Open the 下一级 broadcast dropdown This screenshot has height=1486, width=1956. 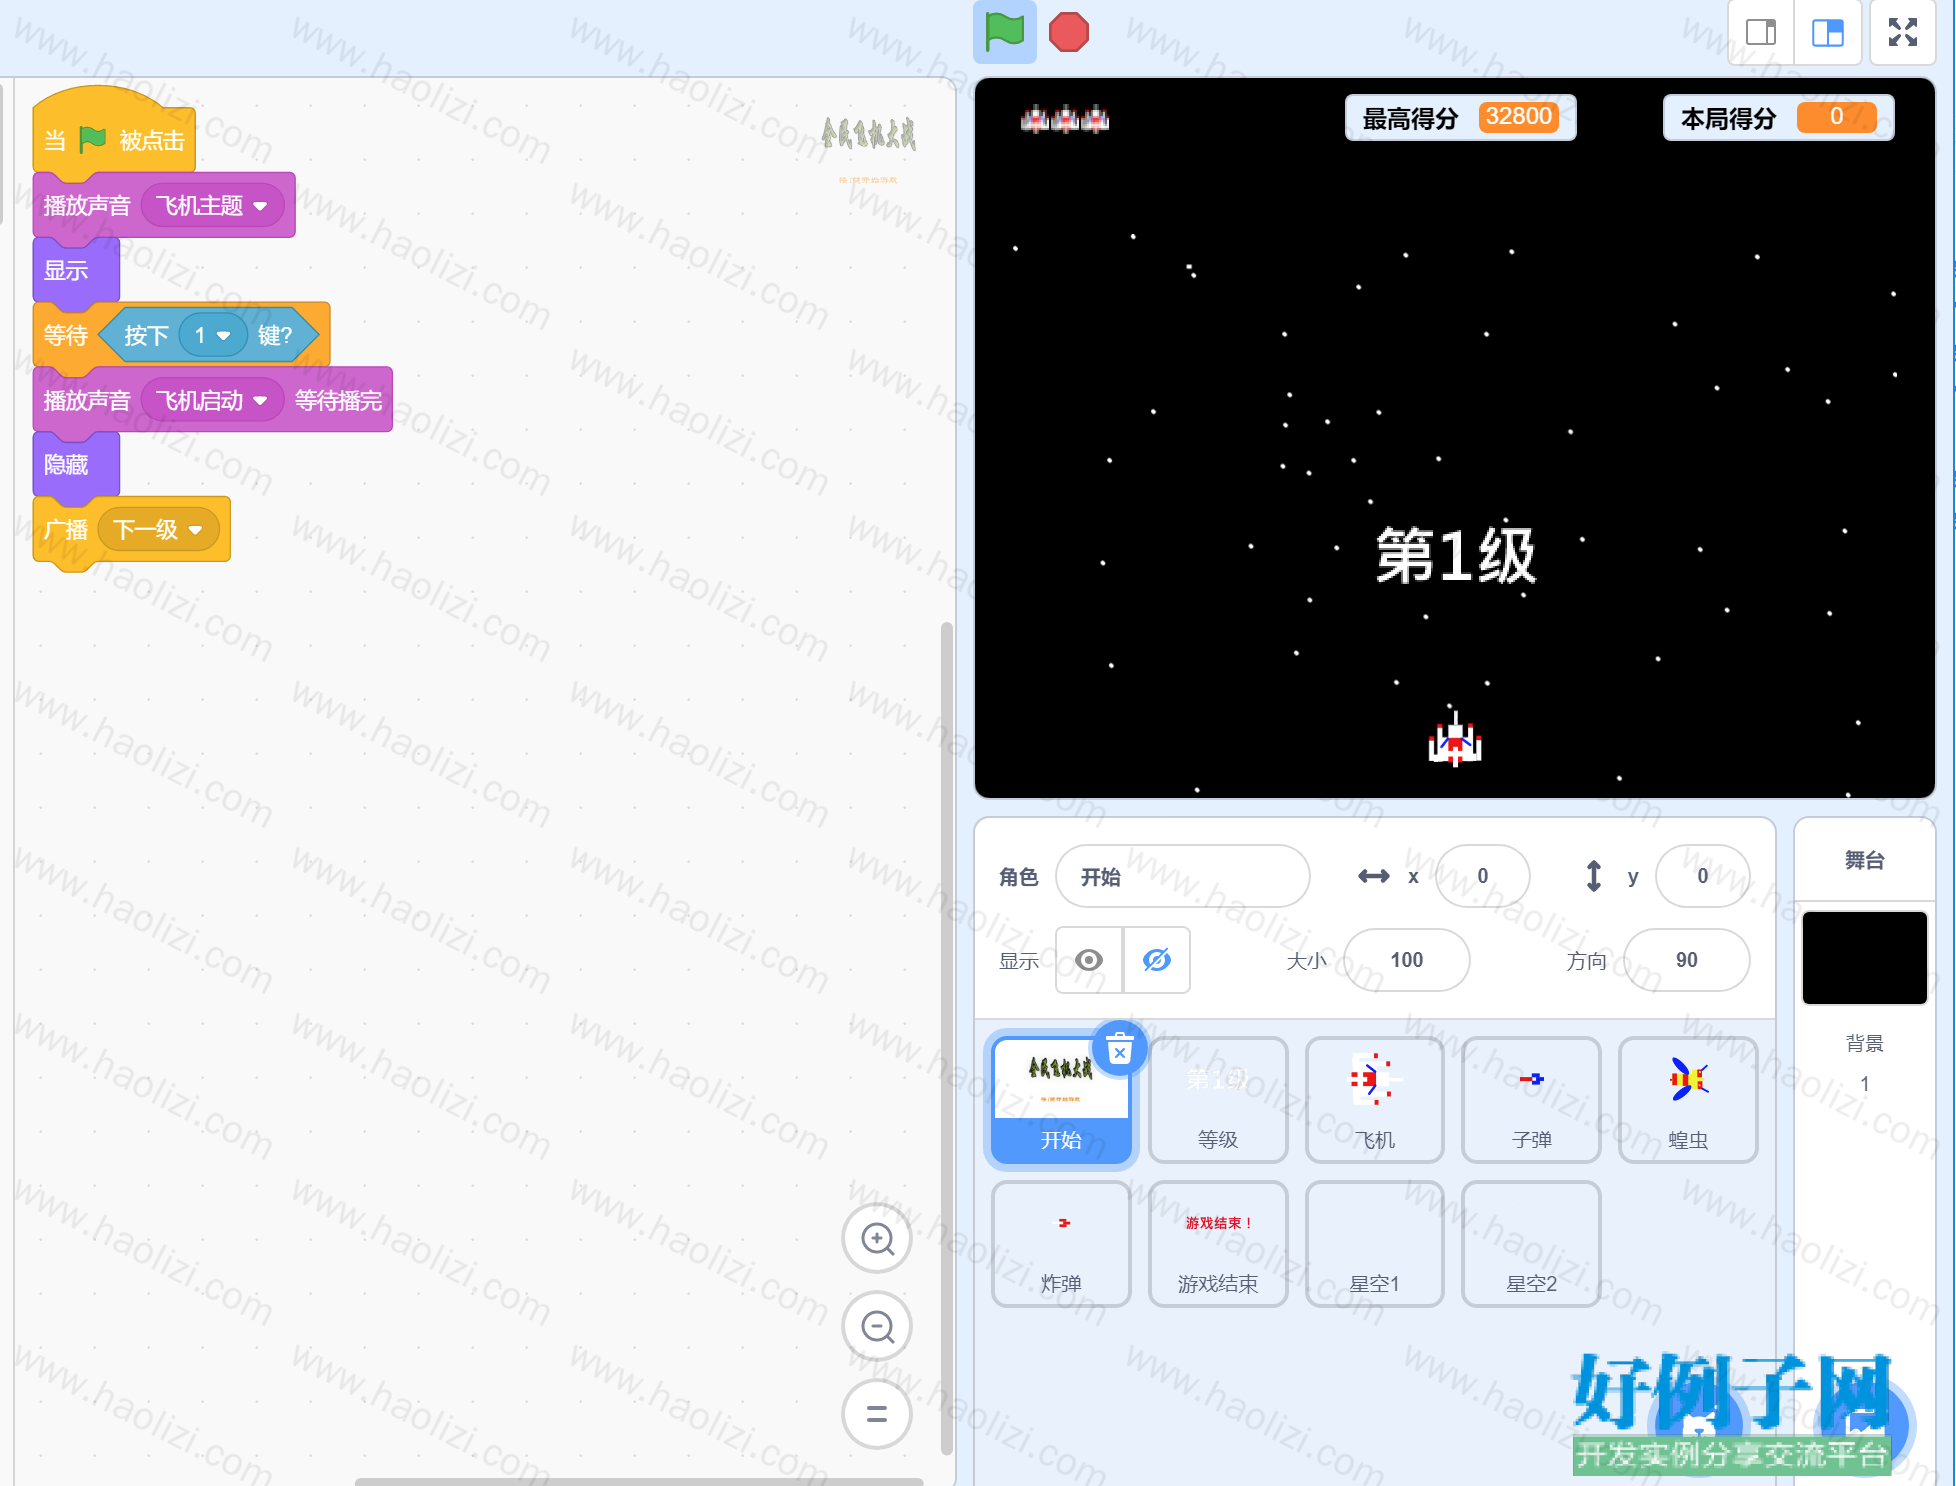[x=158, y=530]
